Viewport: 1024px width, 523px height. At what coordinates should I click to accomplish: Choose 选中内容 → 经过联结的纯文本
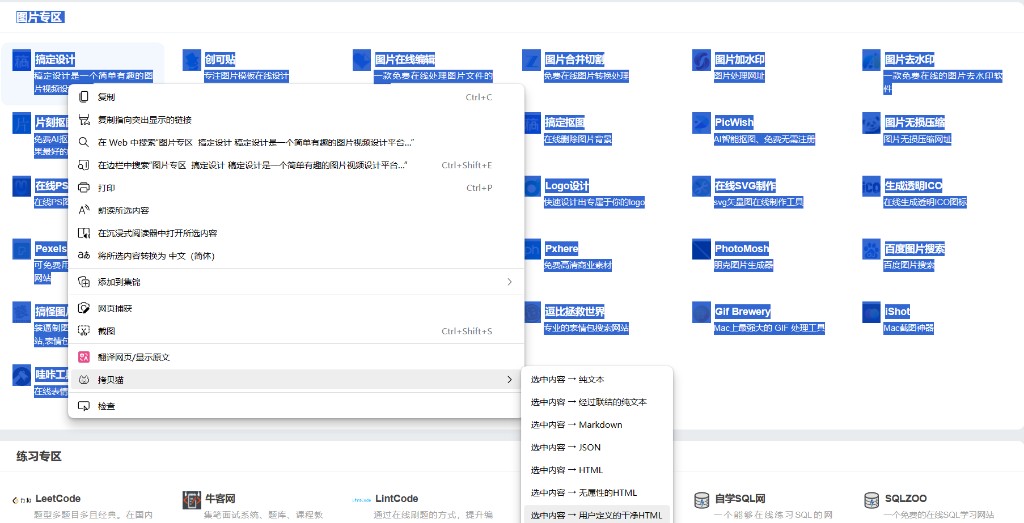click(x=598, y=402)
